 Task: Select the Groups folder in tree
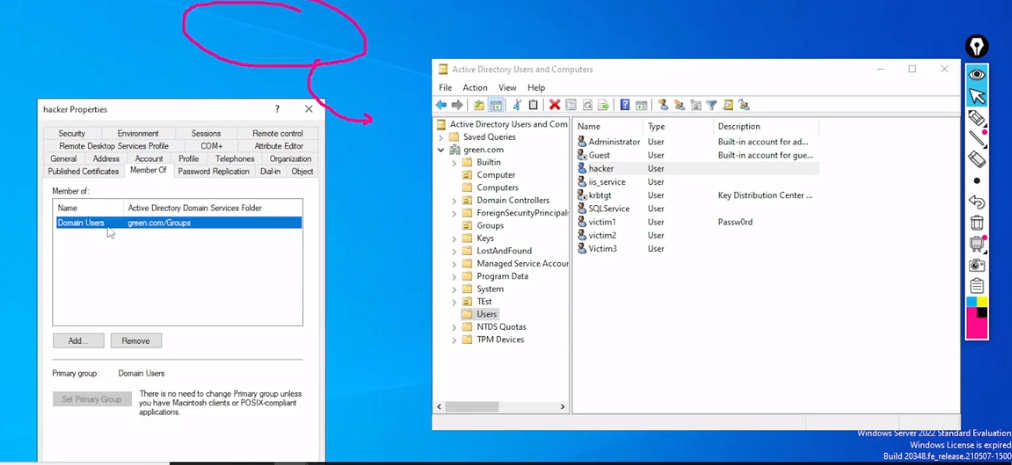pyautogui.click(x=490, y=225)
